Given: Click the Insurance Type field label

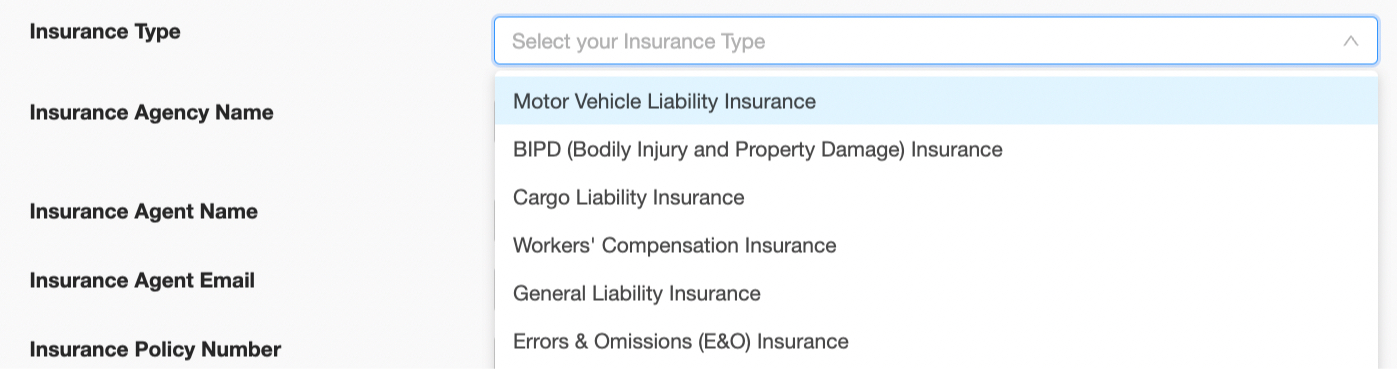Looking at the screenshot, I should point(105,32).
